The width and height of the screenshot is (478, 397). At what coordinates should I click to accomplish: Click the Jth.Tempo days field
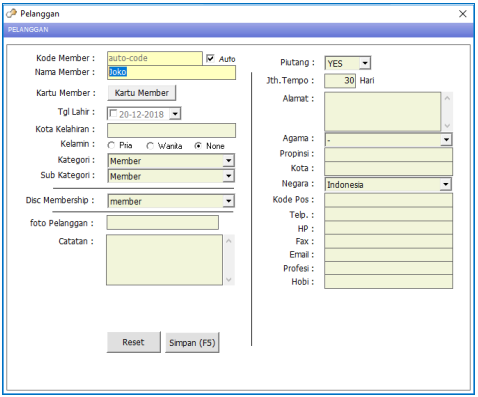point(340,81)
